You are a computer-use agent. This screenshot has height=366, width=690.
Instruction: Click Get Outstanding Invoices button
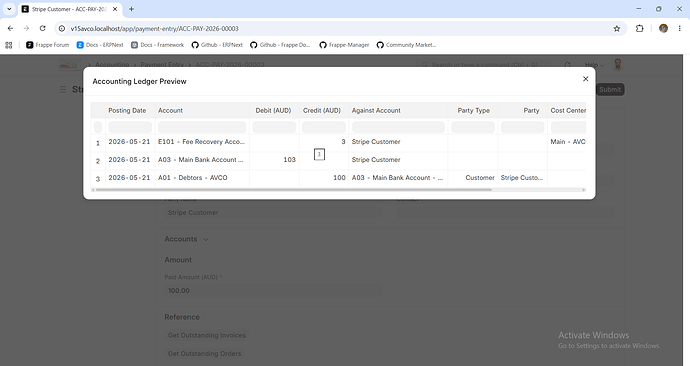(206, 335)
